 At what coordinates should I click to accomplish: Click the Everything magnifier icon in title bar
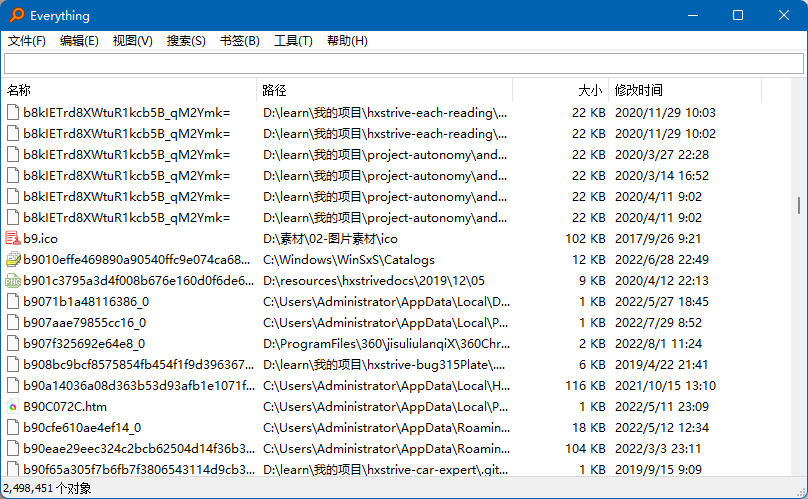point(17,15)
